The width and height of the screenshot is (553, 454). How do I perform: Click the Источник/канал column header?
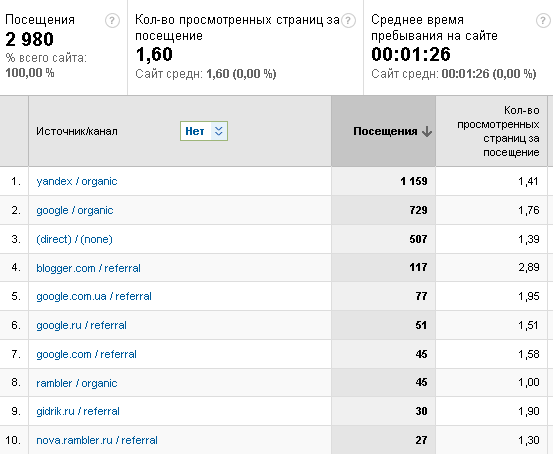77,131
